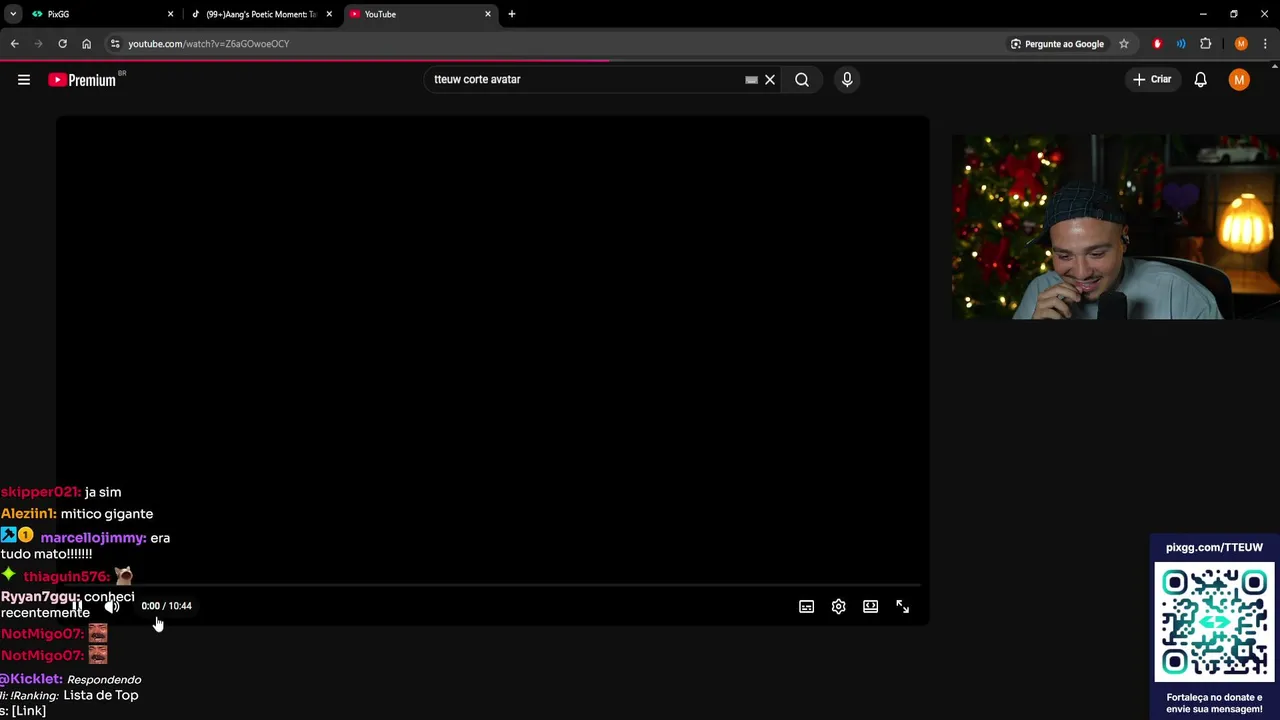Click the pixgg.com/TTEUW QR code
This screenshot has height=720, width=1280.
(x=1214, y=622)
